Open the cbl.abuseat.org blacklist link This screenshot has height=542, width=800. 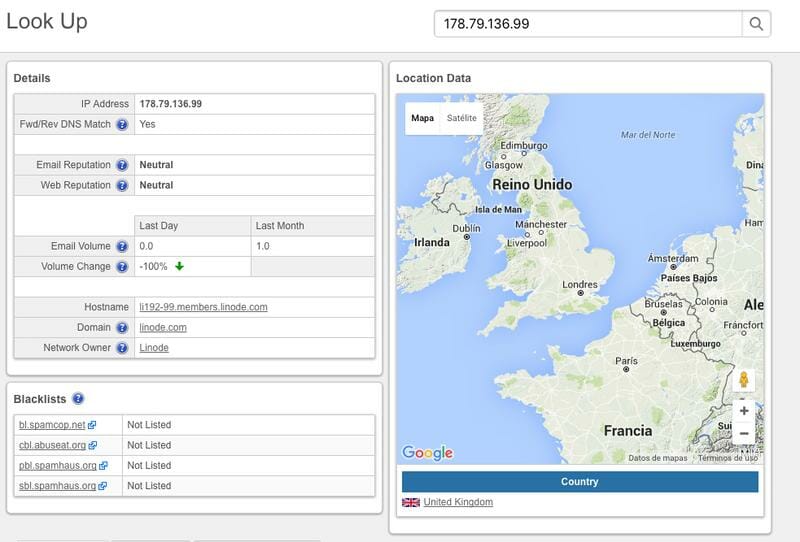(x=53, y=446)
